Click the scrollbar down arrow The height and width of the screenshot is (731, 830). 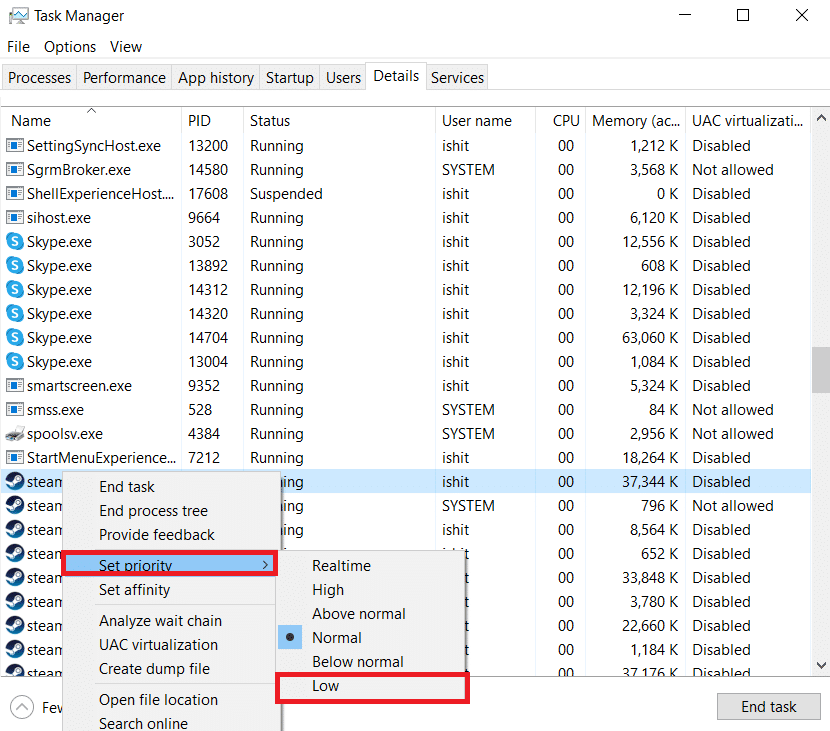820,665
